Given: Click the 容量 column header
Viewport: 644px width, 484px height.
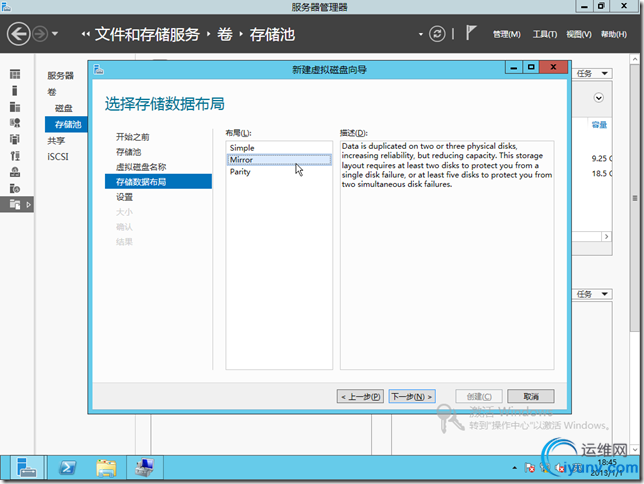Looking at the screenshot, I should 599,125.
